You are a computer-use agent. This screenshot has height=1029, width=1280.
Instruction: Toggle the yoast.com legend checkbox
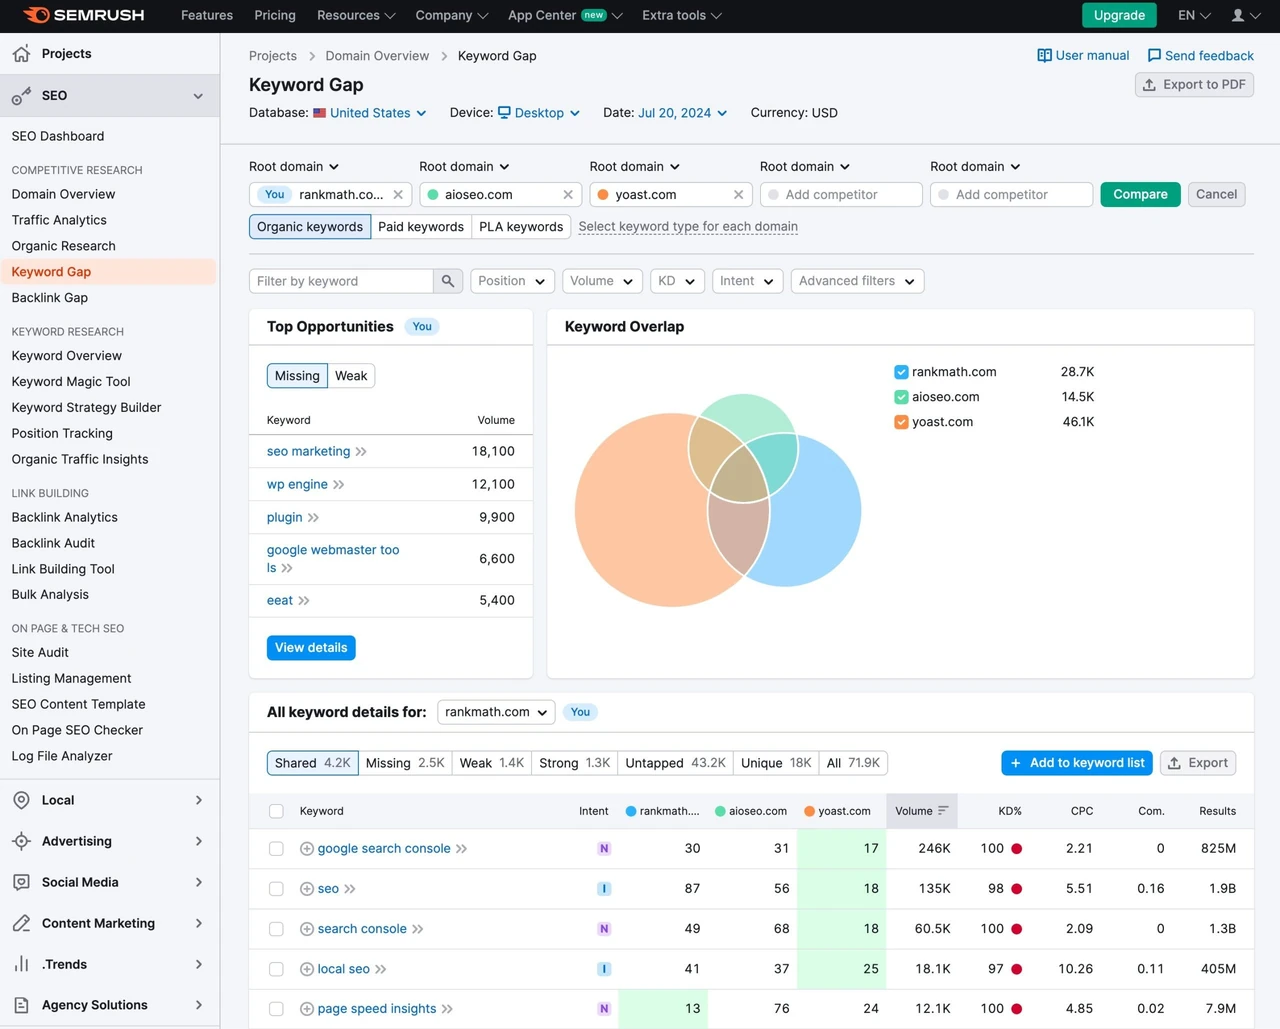(901, 422)
